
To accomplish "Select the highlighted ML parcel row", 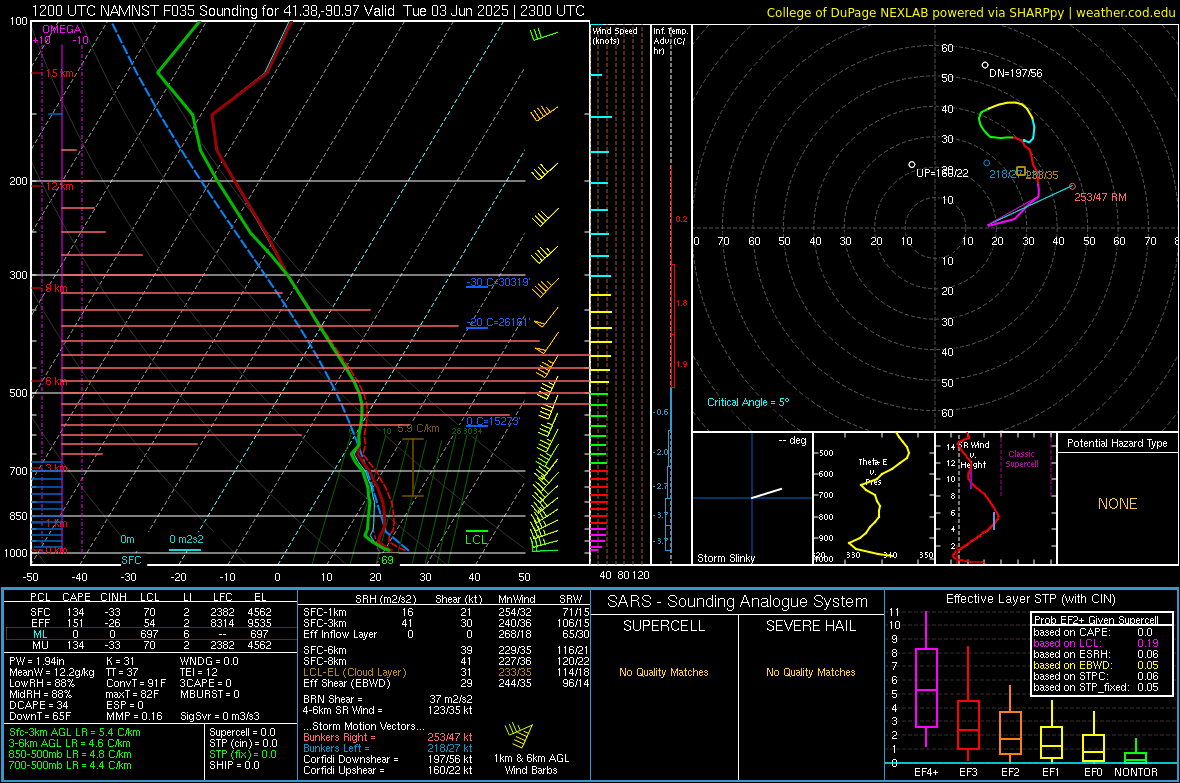I will 150,635.
